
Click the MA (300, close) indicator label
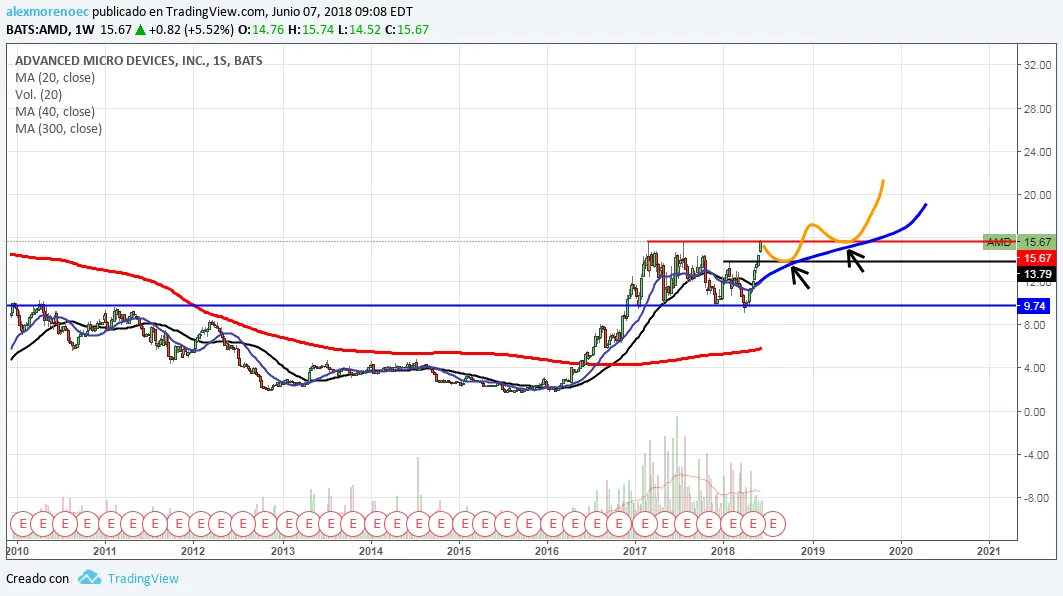pos(58,128)
